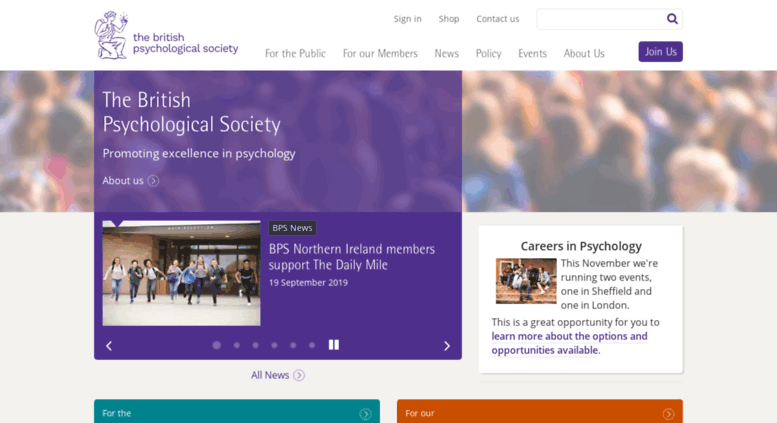Open the For our Members menu
Image resolution: width=777 pixels, height=423 pixels.
380,53
